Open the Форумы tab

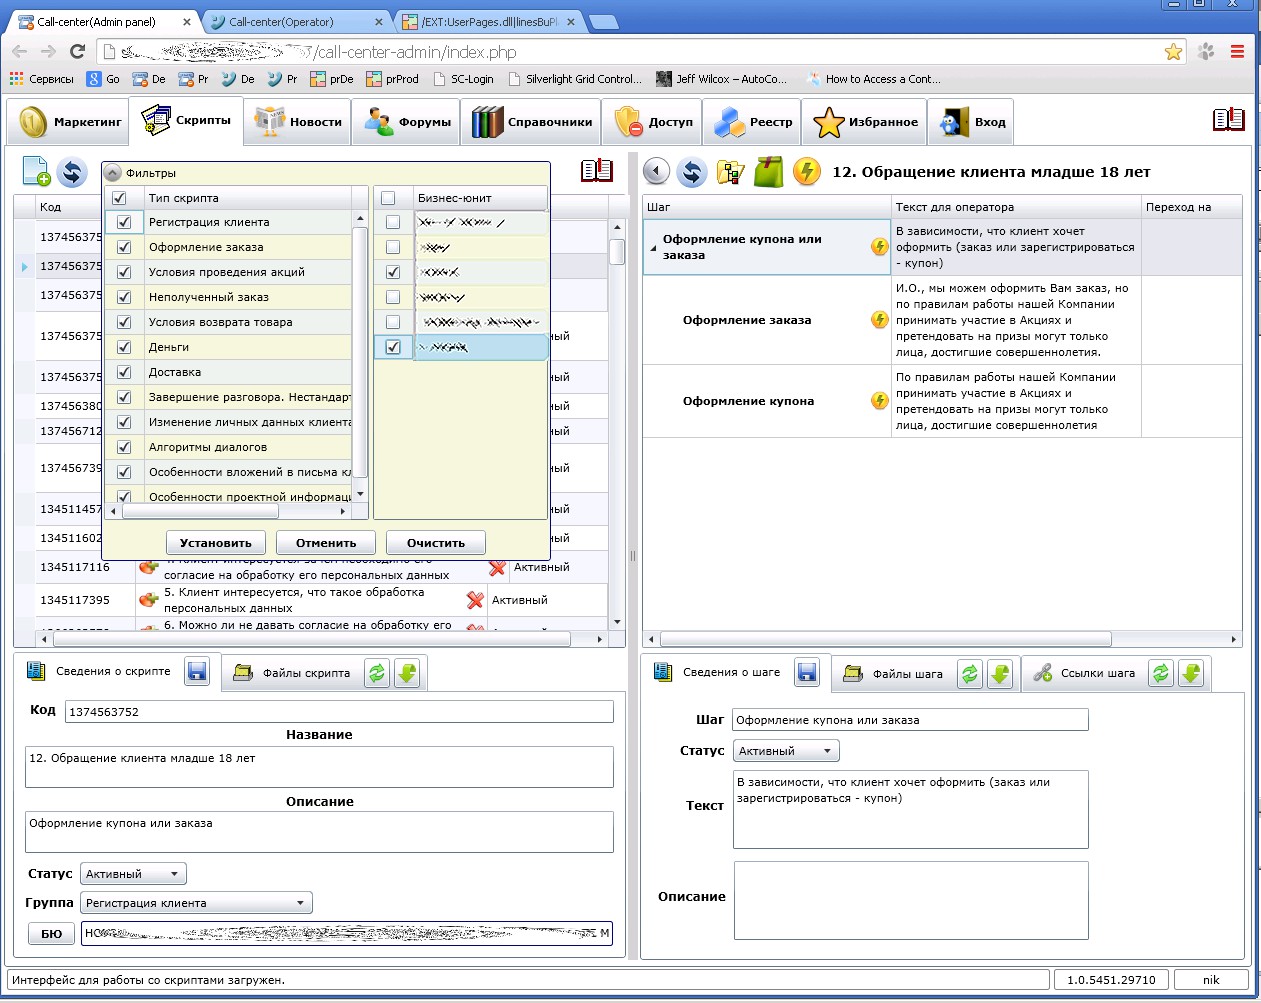coord(407,122)
